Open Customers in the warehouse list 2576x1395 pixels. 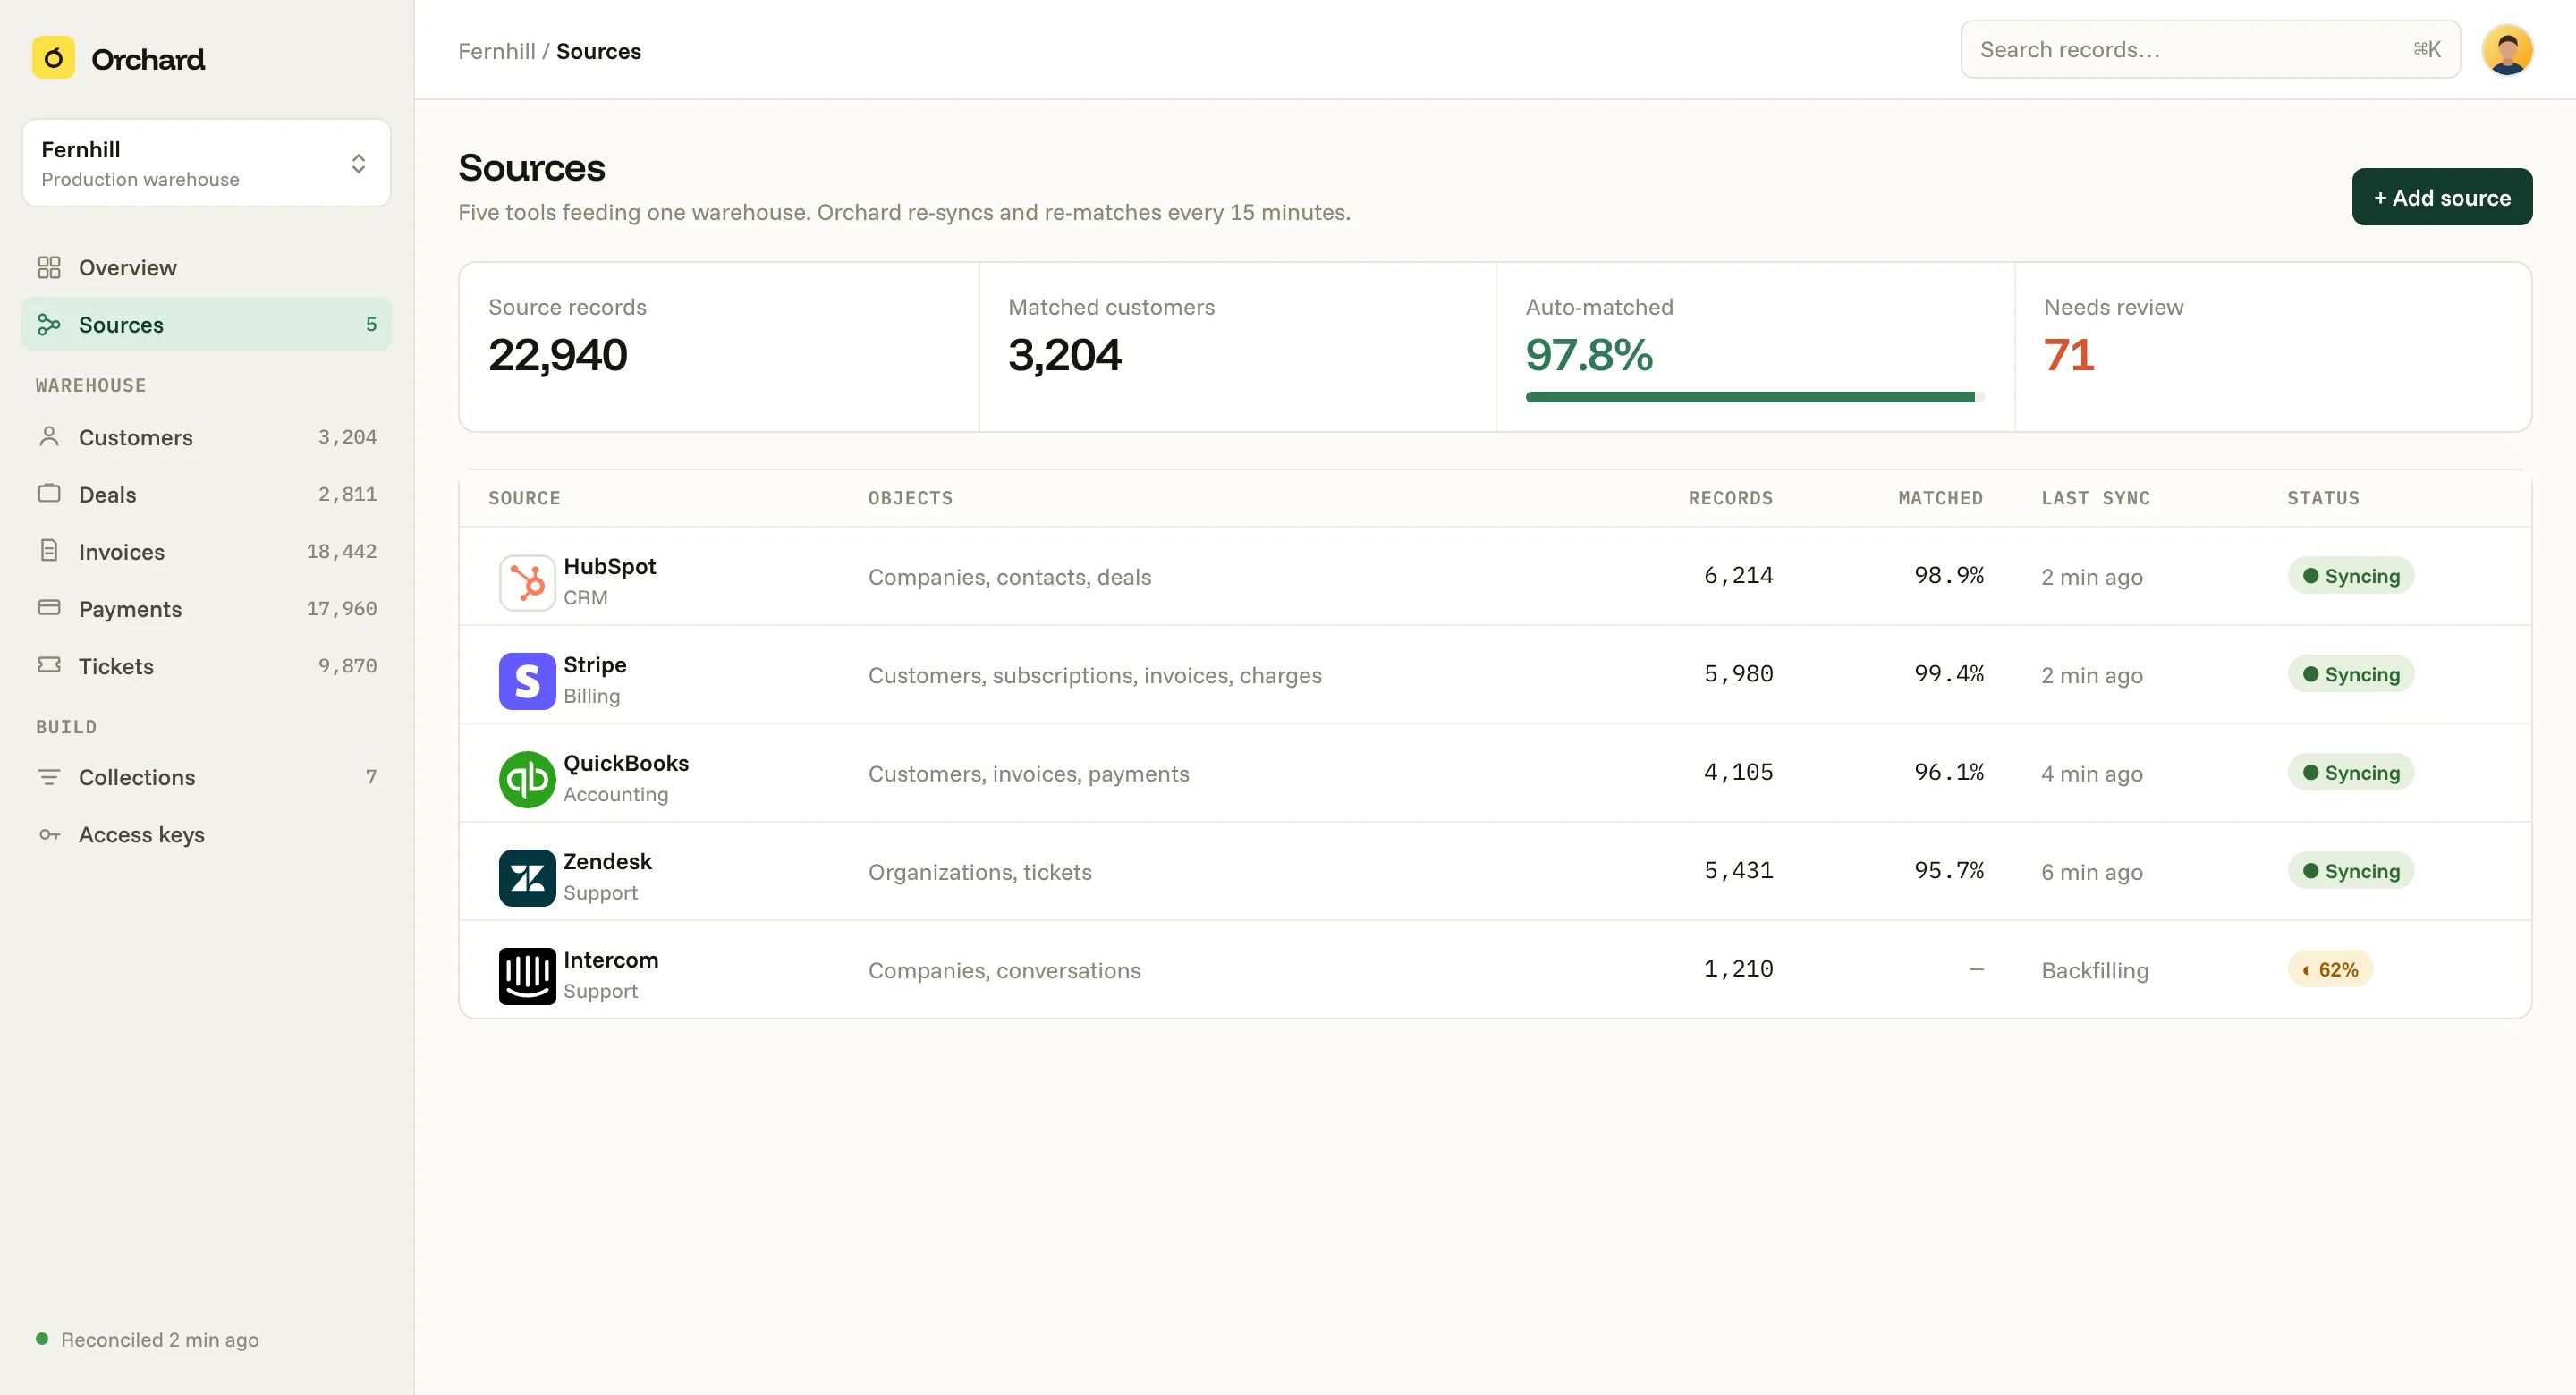click(x=206, y=437)
